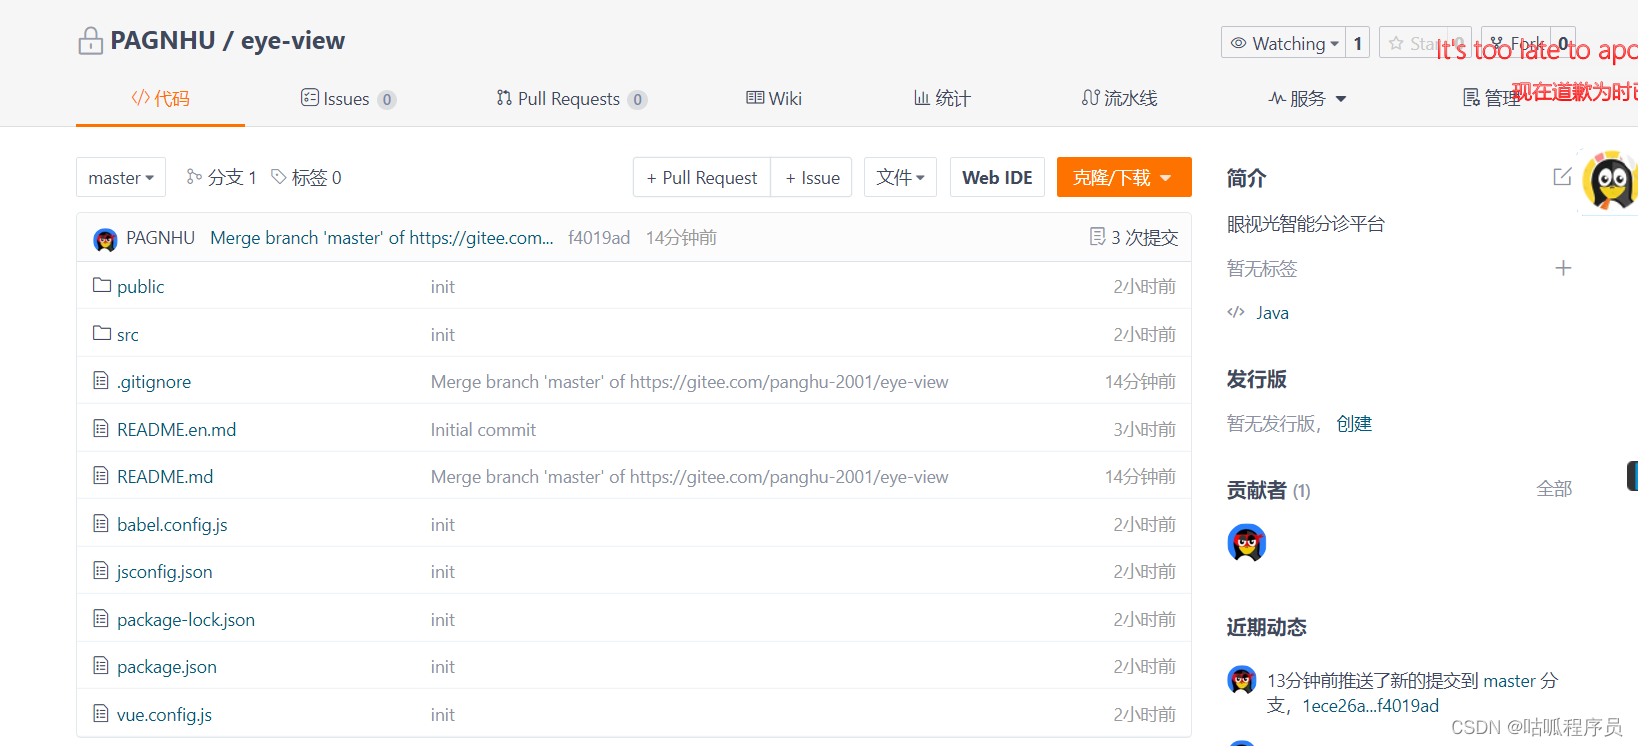
Task: Create a new Pull Request
Action: (x=702, y=177)
